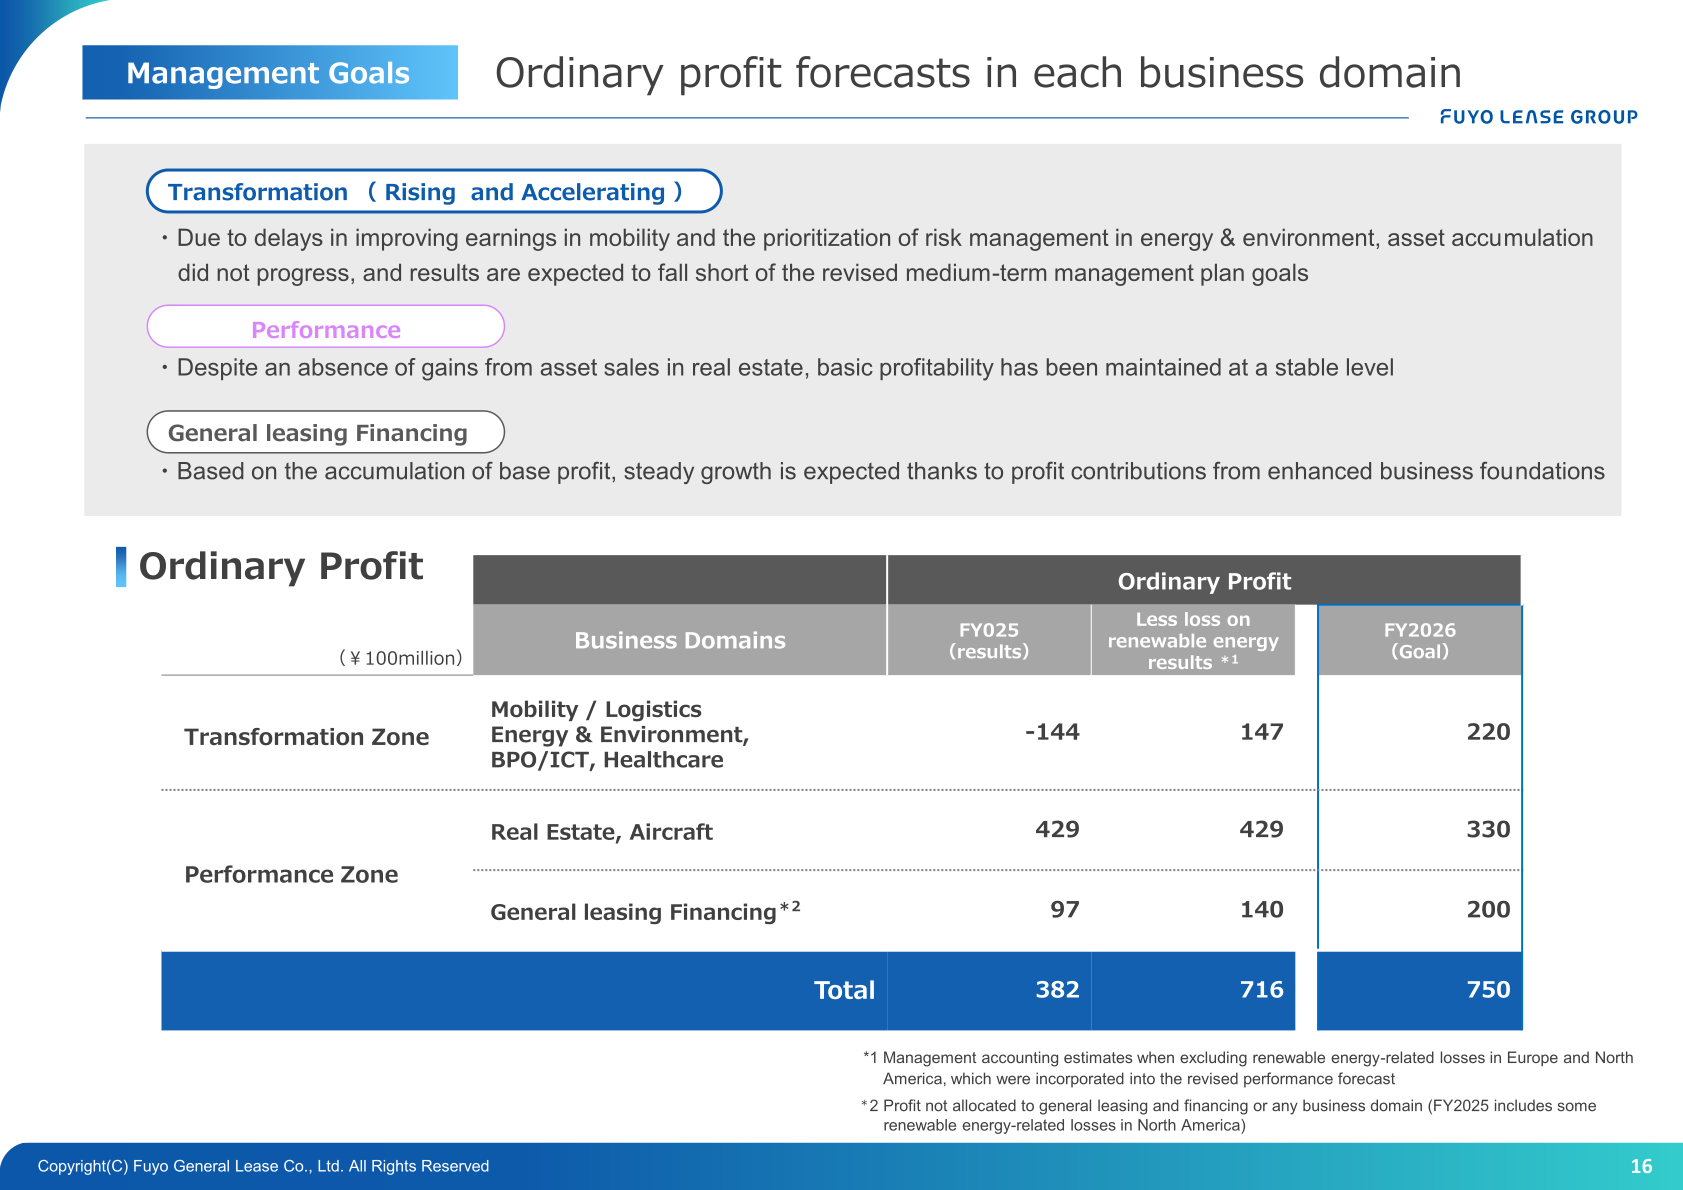Screen dimensions: 1683x1190
Task: Click the 'Transformation Zone' row label
Action: pyautogui.click(x=307, y=737)
